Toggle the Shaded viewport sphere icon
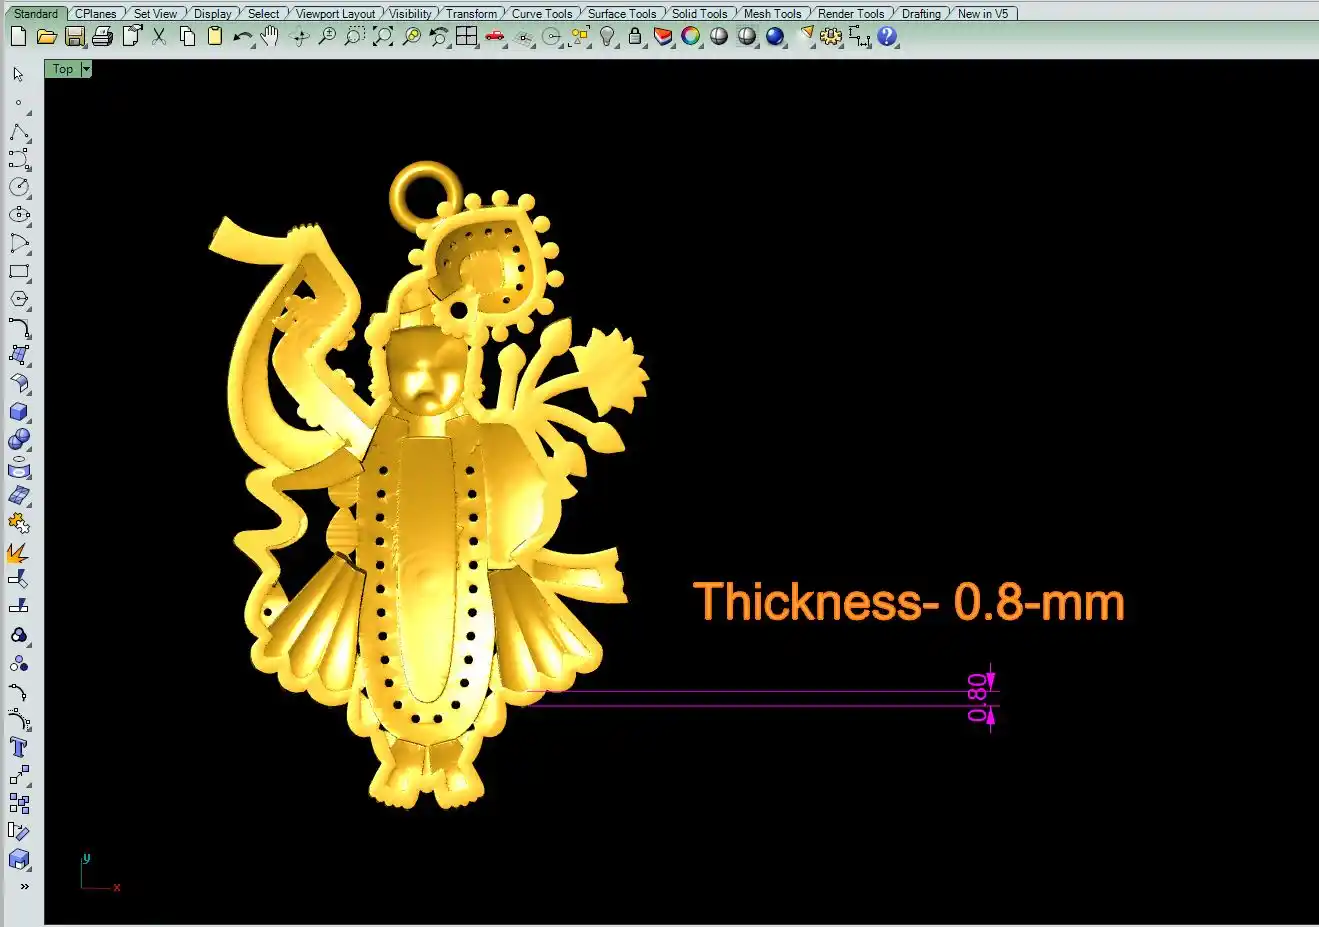This screenshot has width=1319, height=927. click(719, 37)
